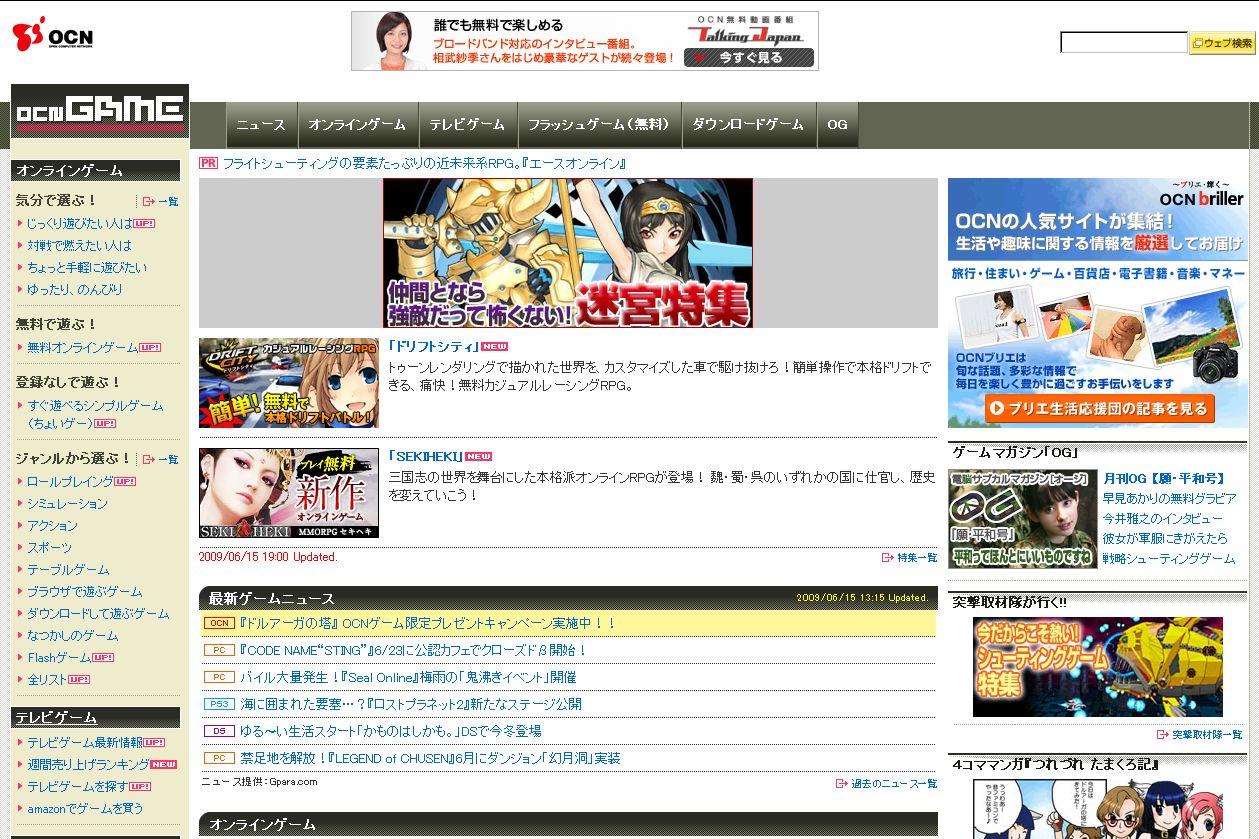Open テレビゲーム最新情報 link
This screenshot has width=1259, height=839.
(x=84, y=742)
